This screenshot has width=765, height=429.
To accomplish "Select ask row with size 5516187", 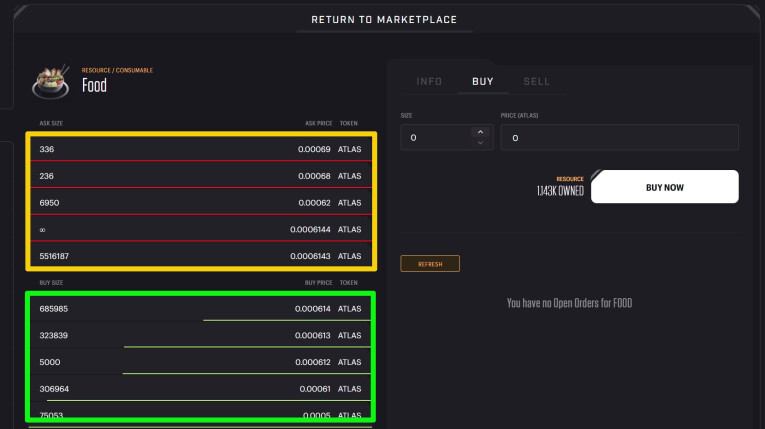I will [201, 256].
